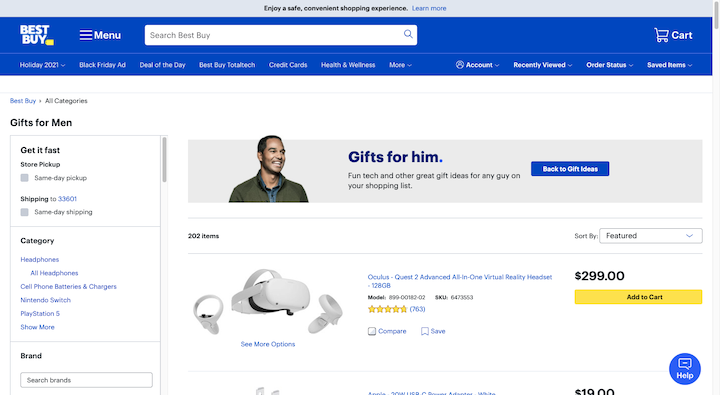Click the Gifts for Men heading

(41, 123)
